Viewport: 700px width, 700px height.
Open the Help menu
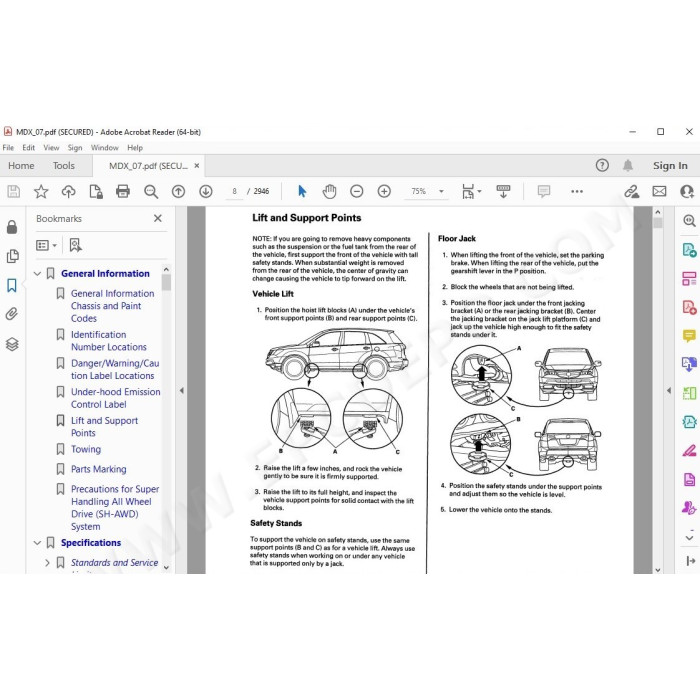[x=135, y=148]
